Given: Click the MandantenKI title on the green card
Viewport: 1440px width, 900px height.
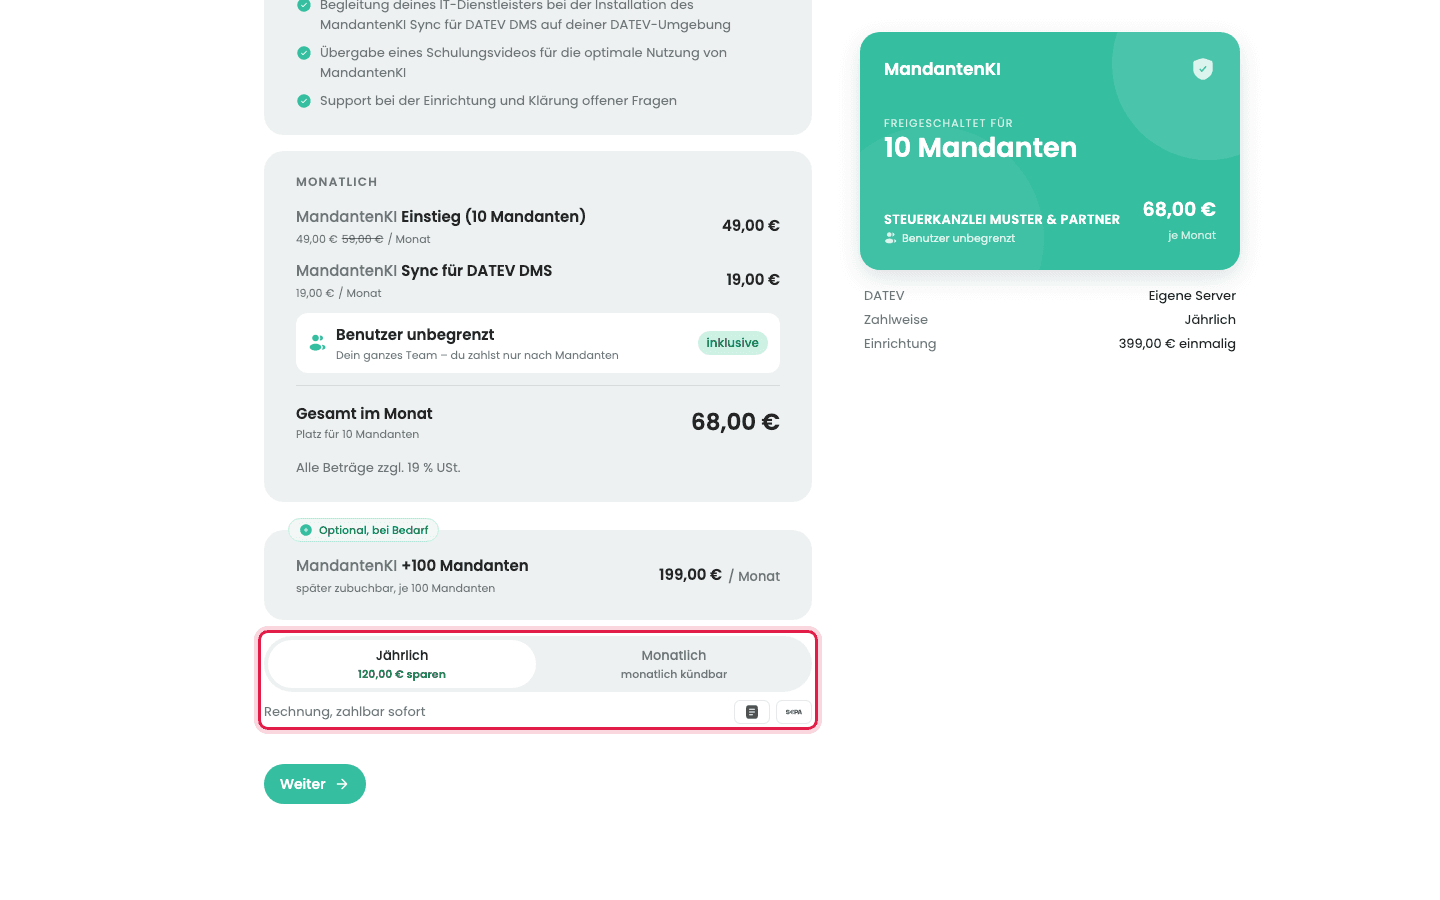Looking at the screenshot, I should pyautogui.click(x=942, y=69).
